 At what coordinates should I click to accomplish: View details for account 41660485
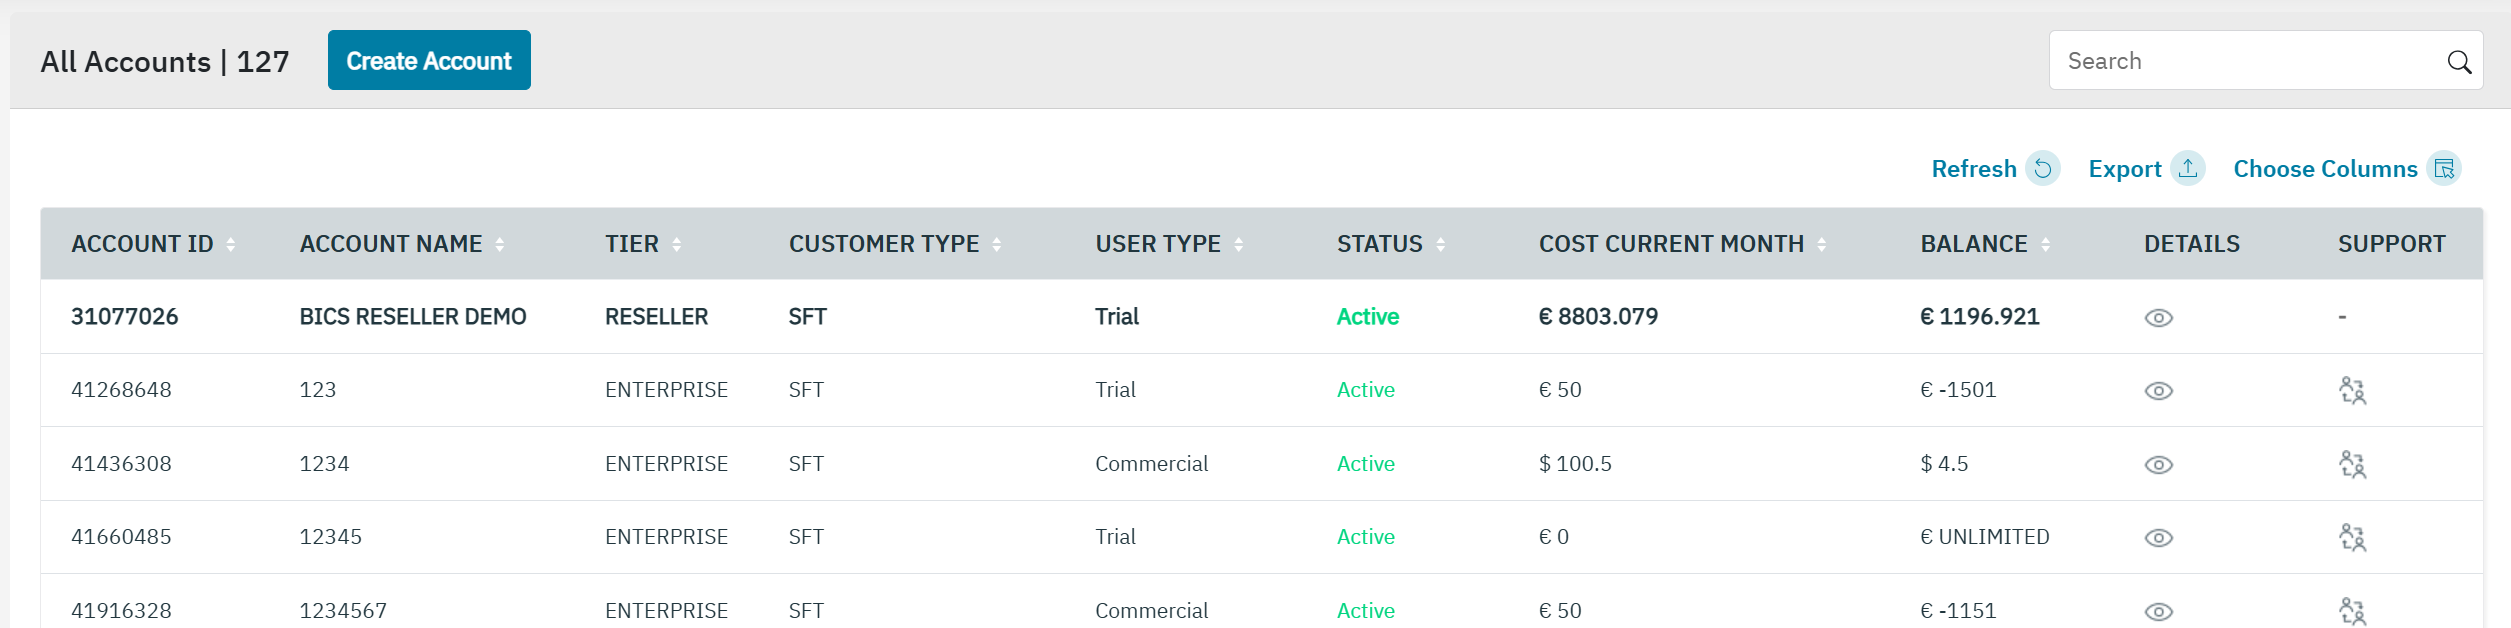click(2159, 538)
